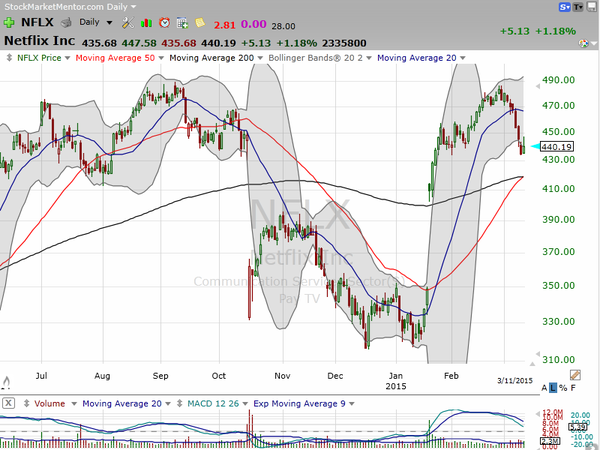Click the gray left arrow near 310.00
Image resolution: width=600 pixels, height=450 pixels.
click(538, 354)
